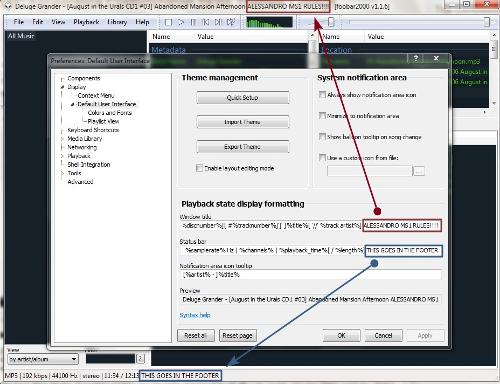This screenshot has width=500, height=384.
Task: Click the Play toolbar button
Action: (181, 22)
